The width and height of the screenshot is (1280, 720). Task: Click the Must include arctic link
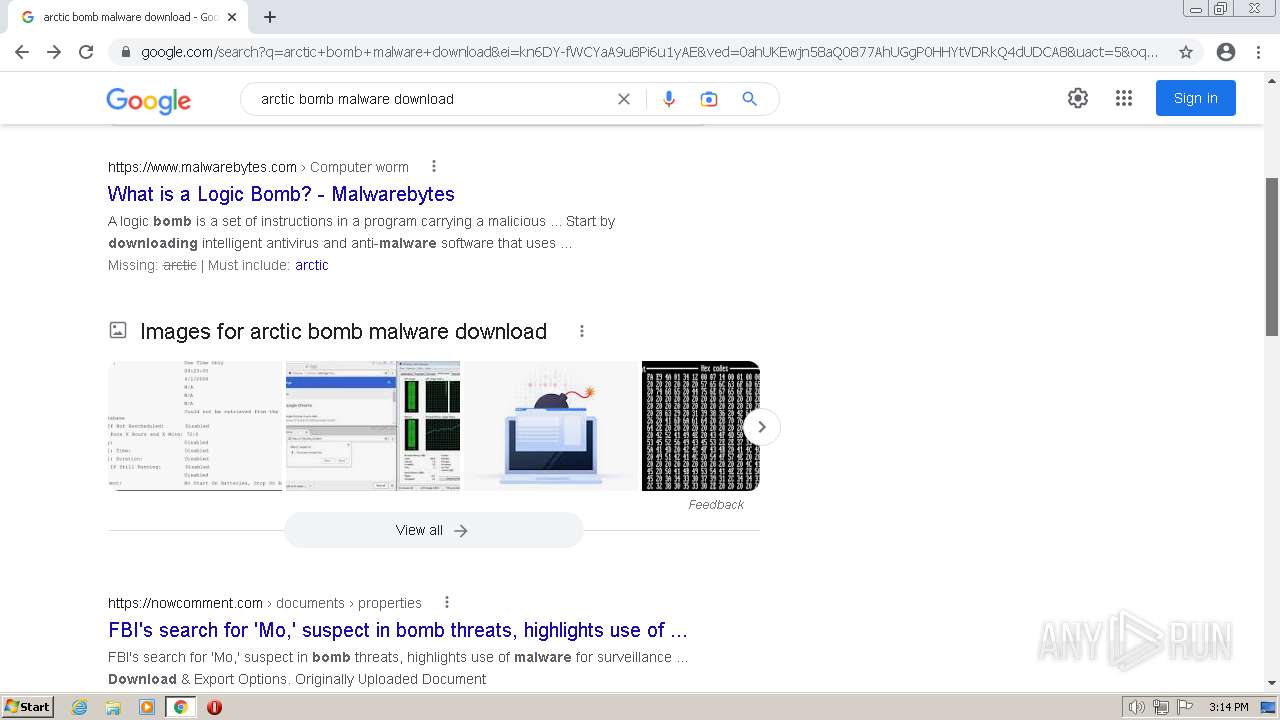click(312, 265)
